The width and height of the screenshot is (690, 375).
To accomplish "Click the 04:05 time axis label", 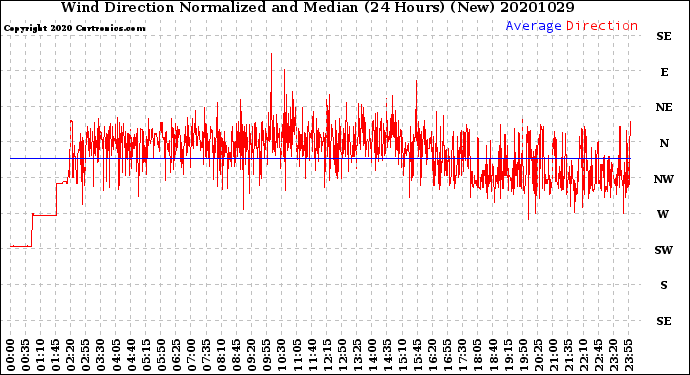I will (x=116, y=355).
